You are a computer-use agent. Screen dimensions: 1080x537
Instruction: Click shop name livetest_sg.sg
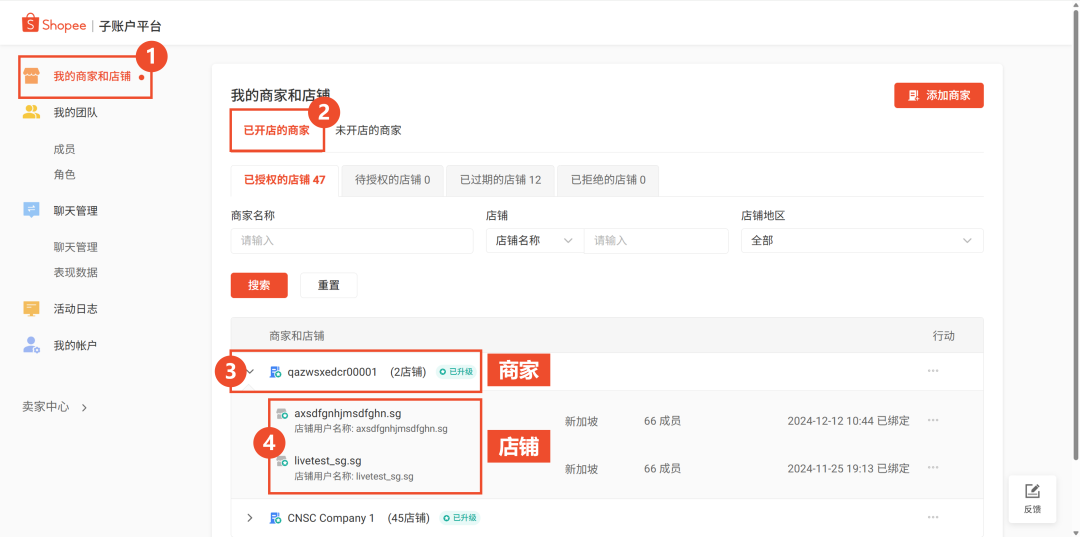(328, 461)
